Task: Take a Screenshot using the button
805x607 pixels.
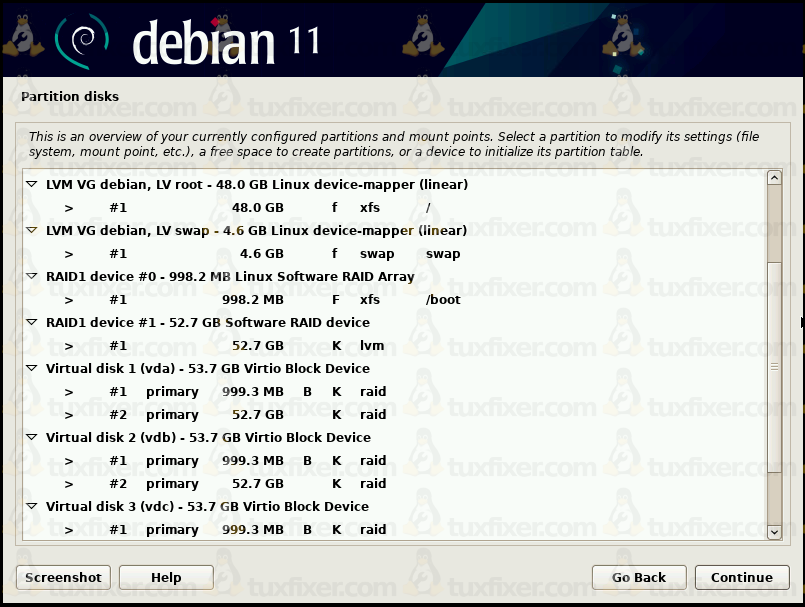Action: (63, 578)
